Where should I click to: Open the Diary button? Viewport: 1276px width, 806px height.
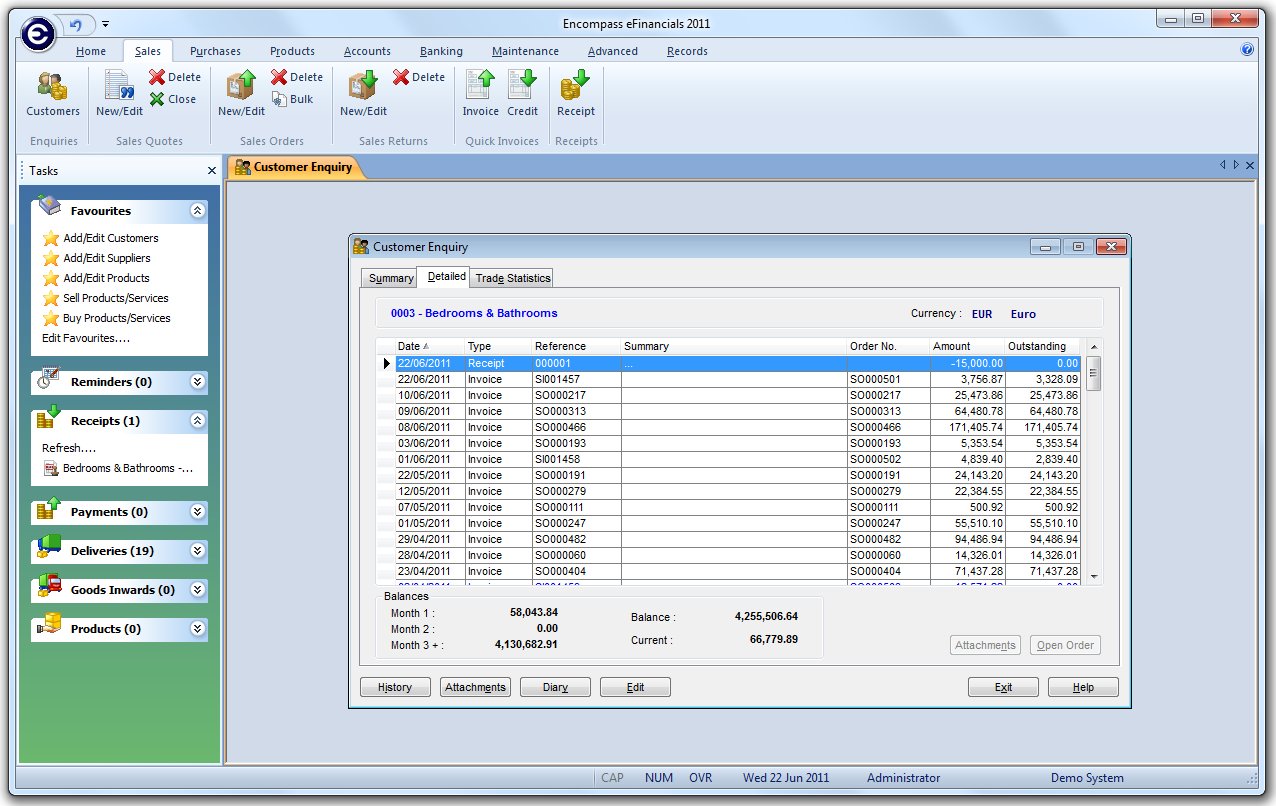[x=555, y=687]
